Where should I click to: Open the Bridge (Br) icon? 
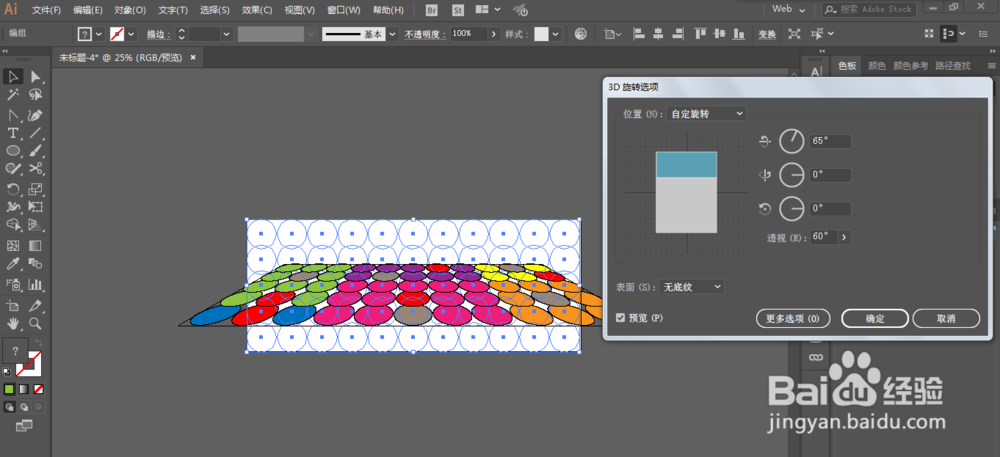(x=432, y=10)
